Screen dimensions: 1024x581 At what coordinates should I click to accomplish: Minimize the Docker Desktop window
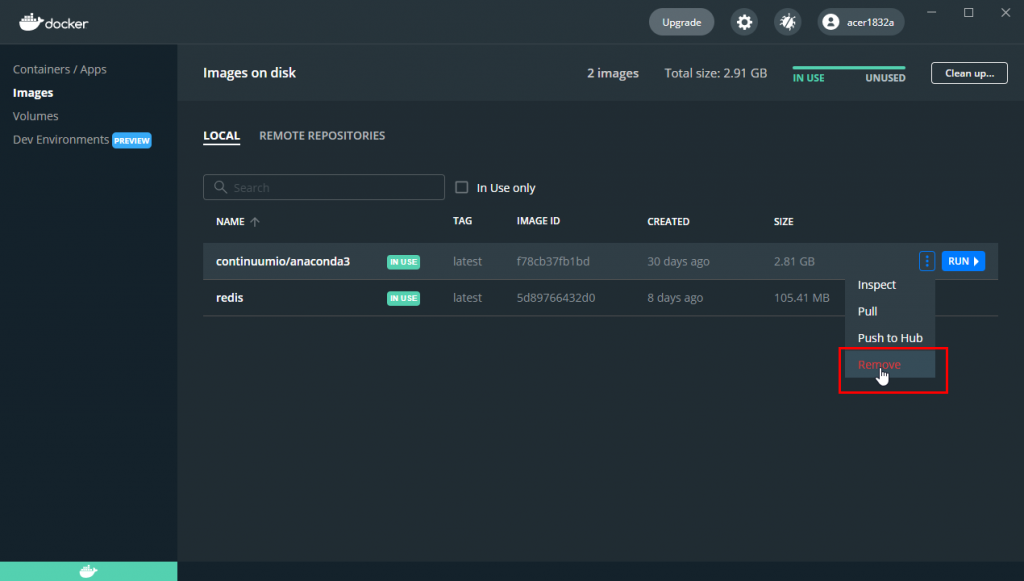point(931,12)
